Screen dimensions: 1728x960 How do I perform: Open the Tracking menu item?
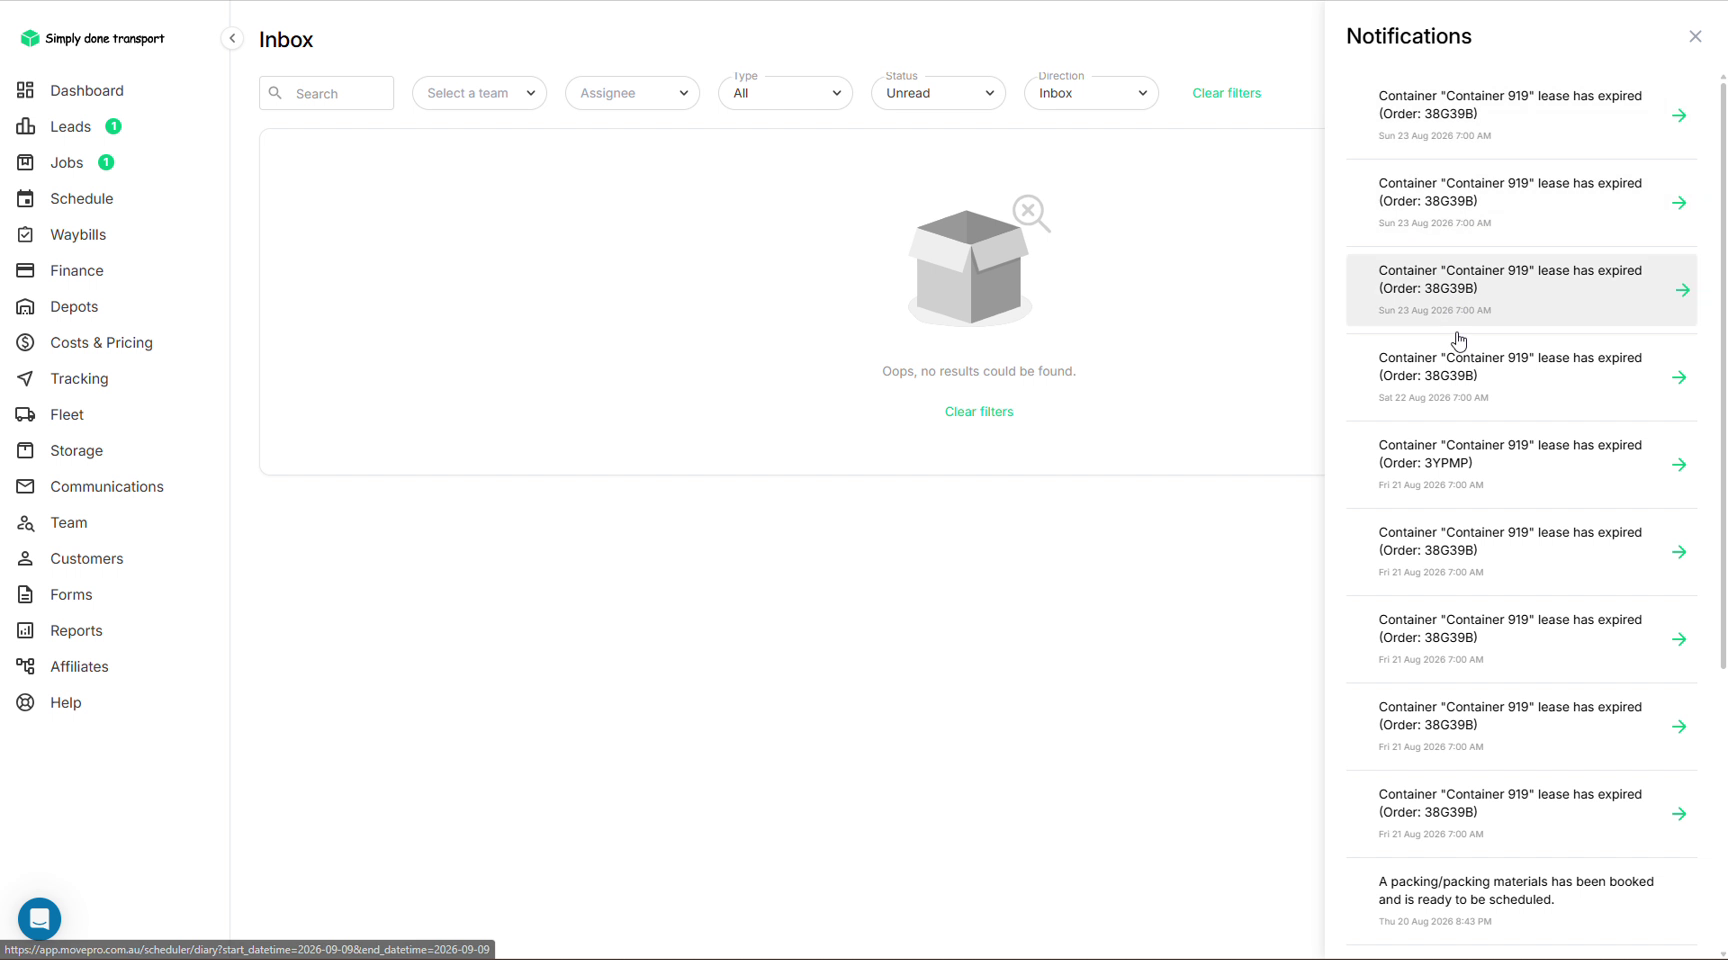(79, 378)
